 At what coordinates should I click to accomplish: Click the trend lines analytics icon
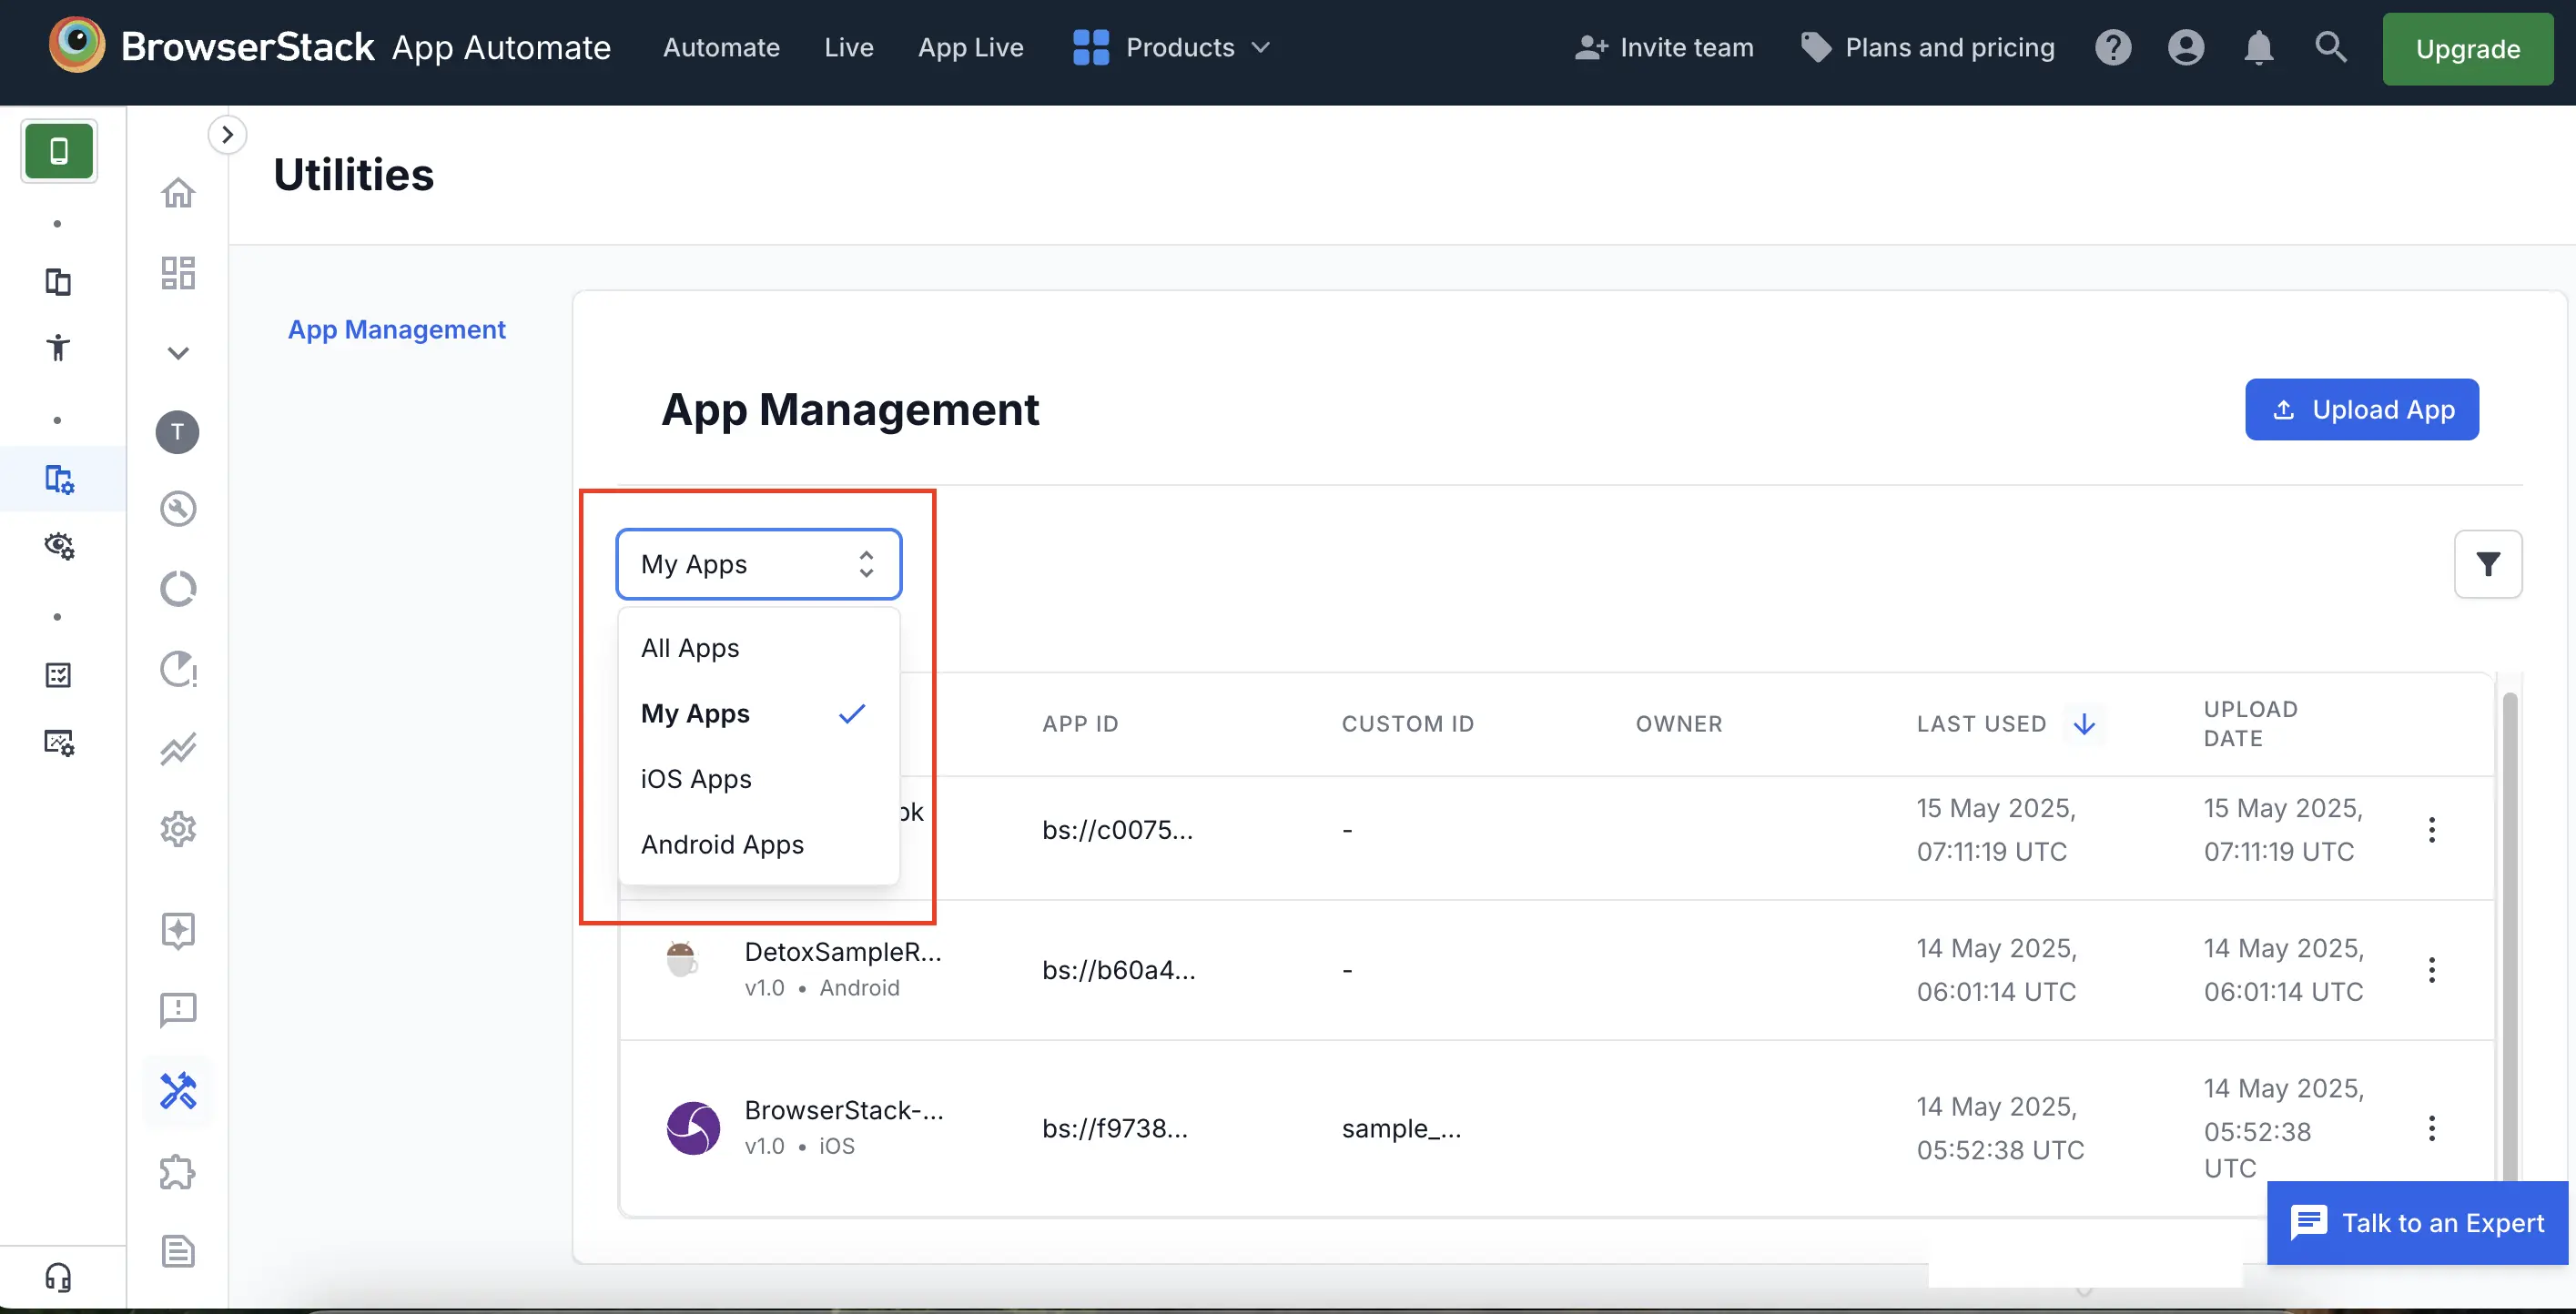(x=178, y=748)
